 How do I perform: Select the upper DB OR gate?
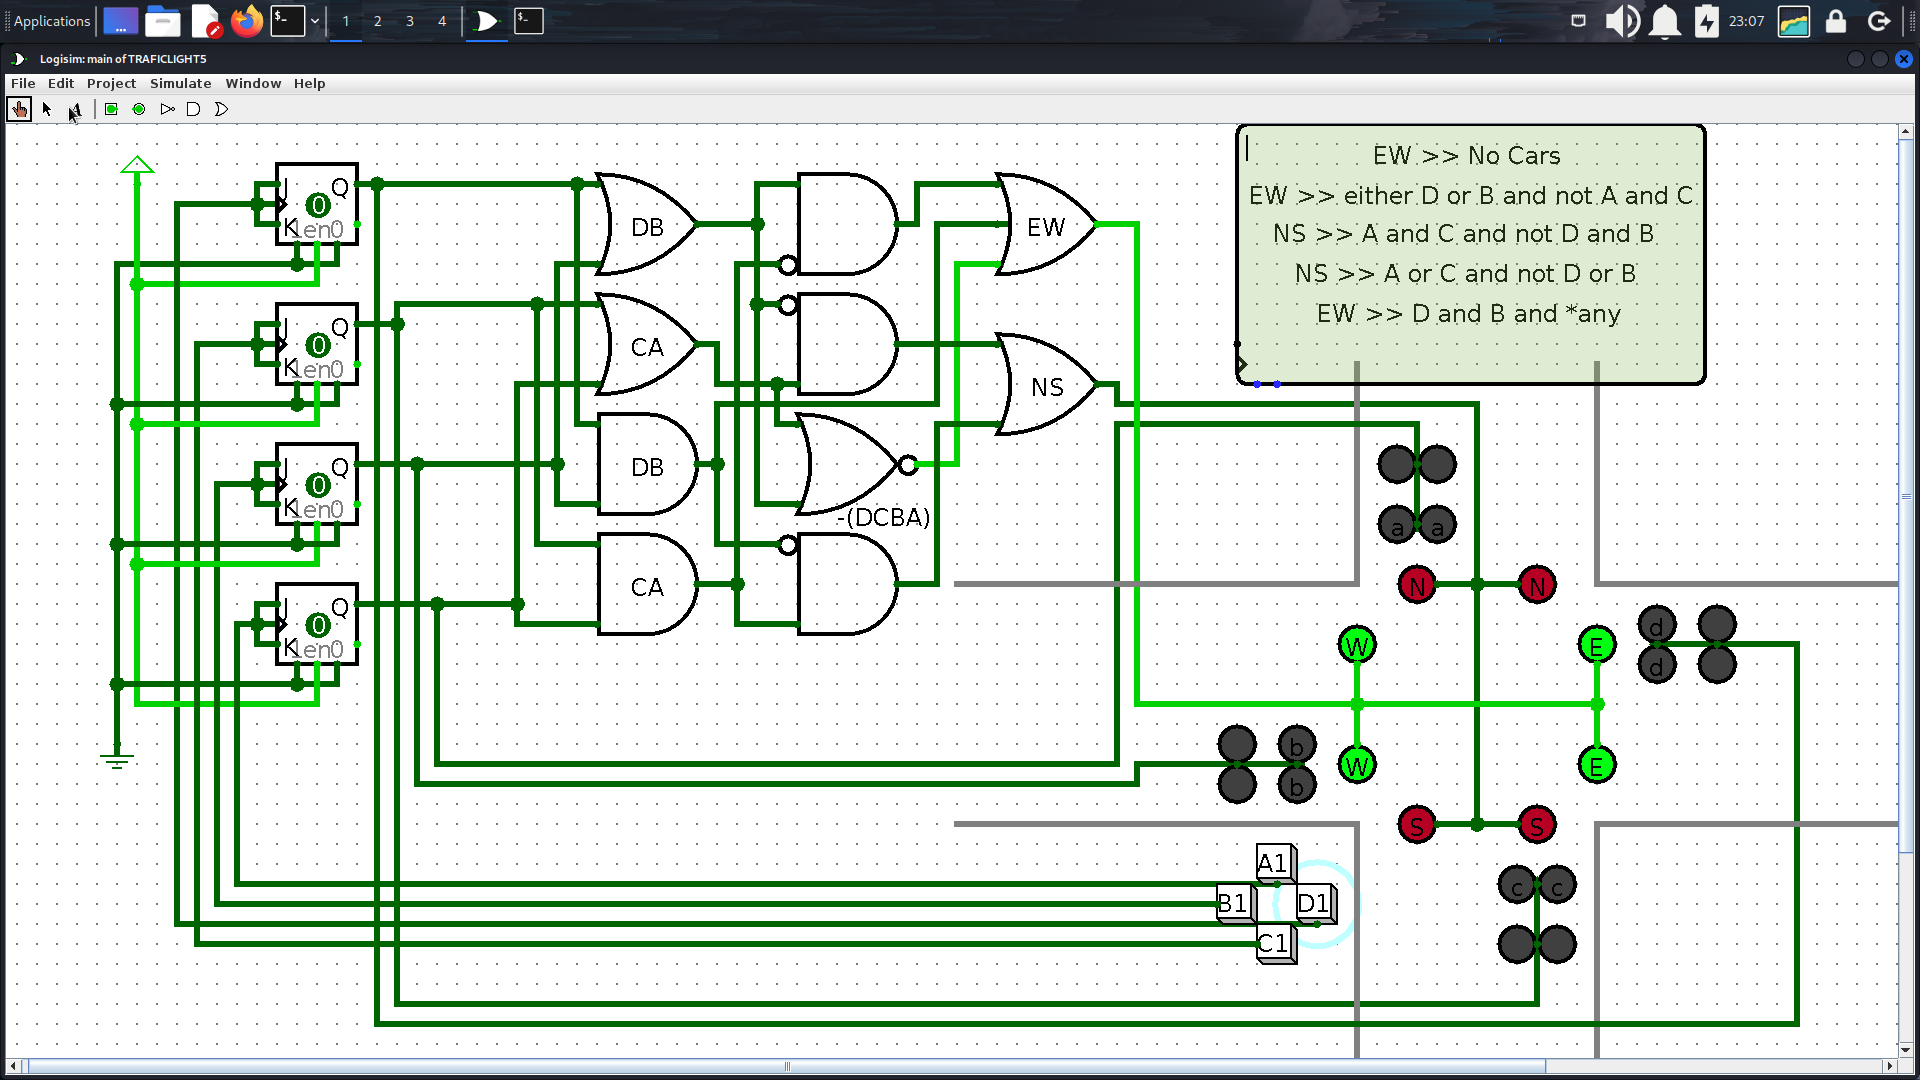646,225
